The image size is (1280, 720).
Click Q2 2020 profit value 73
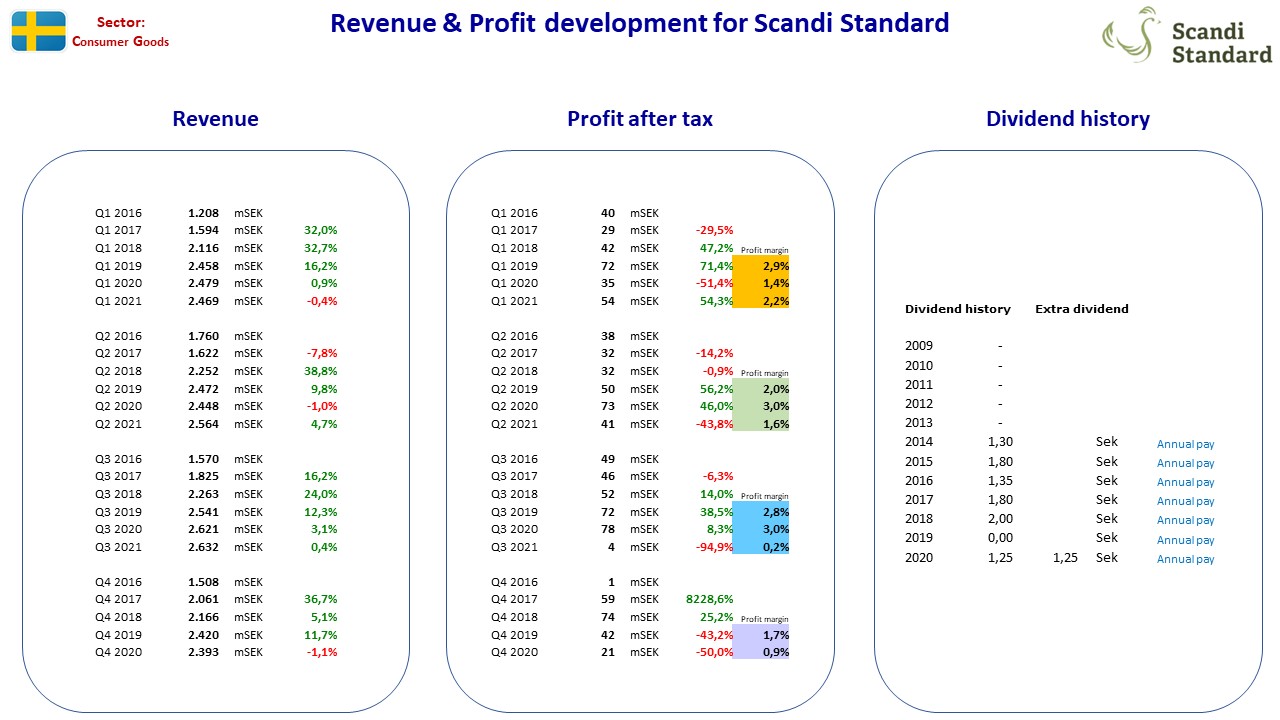coord(609,406)
